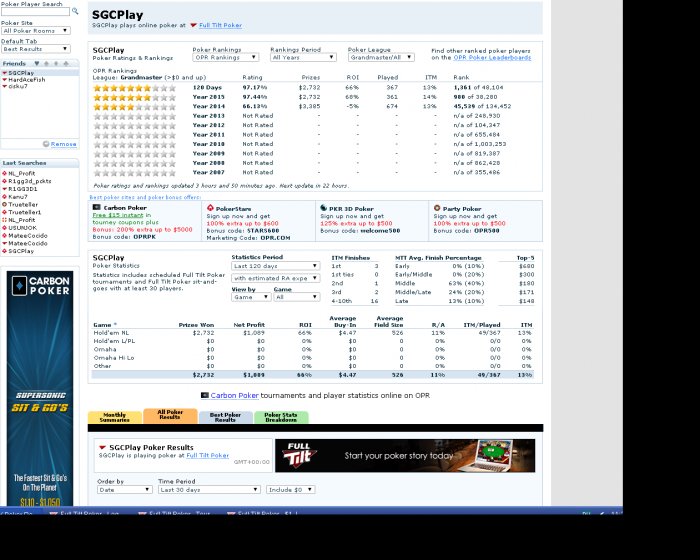
Task: Click the icon beside Trueteller1
Action: coord(4,212)
